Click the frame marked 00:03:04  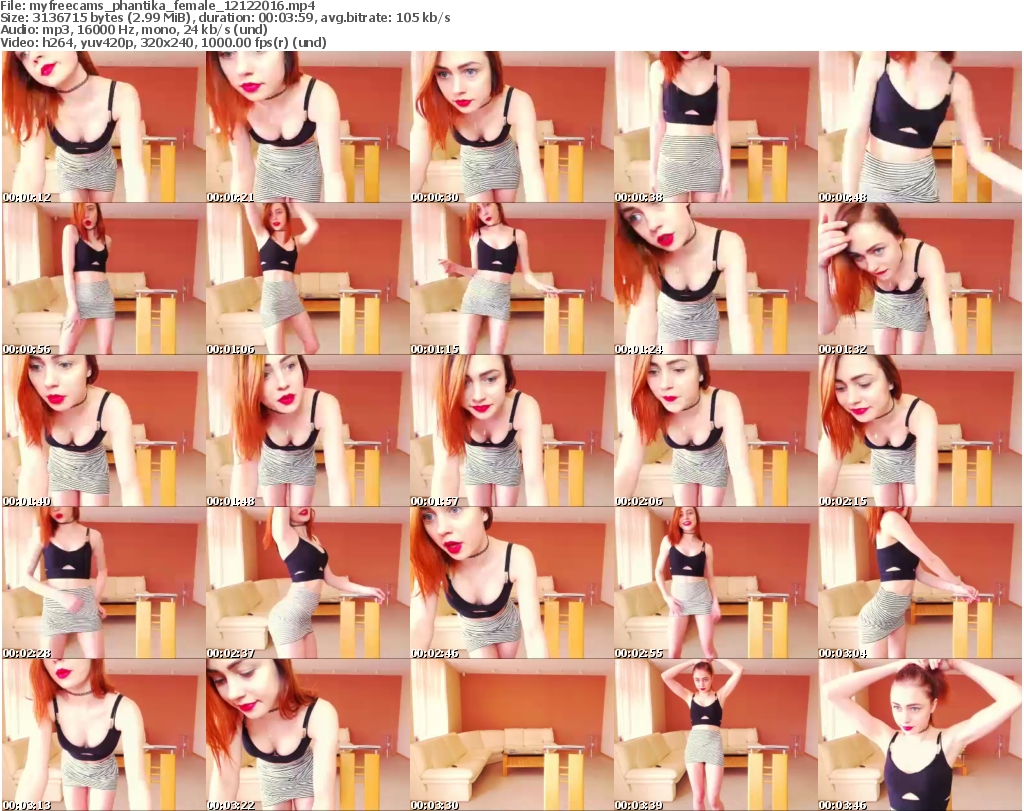click(x=920, y=583)
